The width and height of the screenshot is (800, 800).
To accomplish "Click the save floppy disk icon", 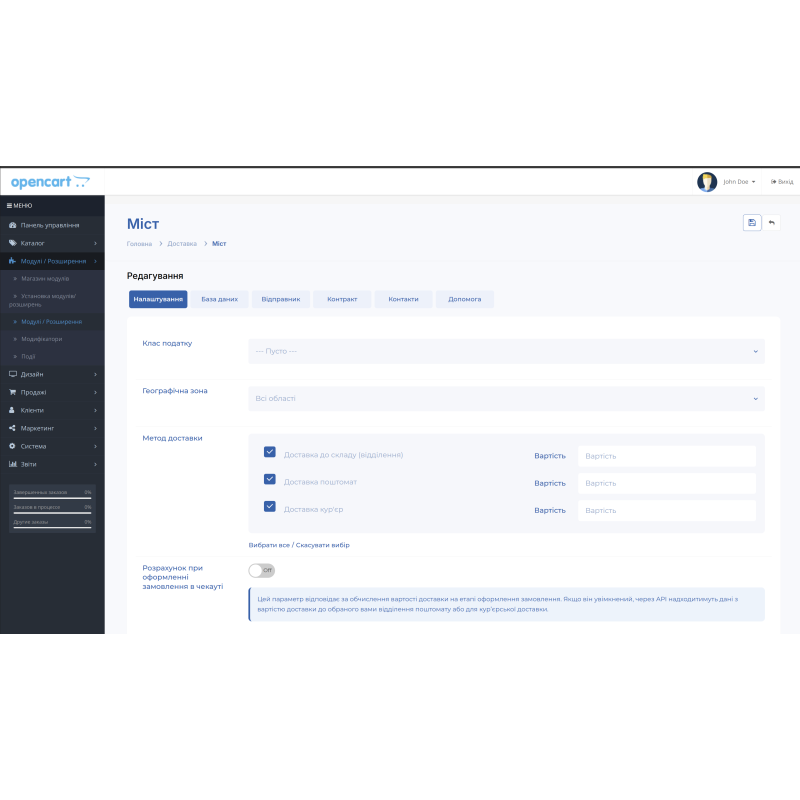I will [752, 222].
